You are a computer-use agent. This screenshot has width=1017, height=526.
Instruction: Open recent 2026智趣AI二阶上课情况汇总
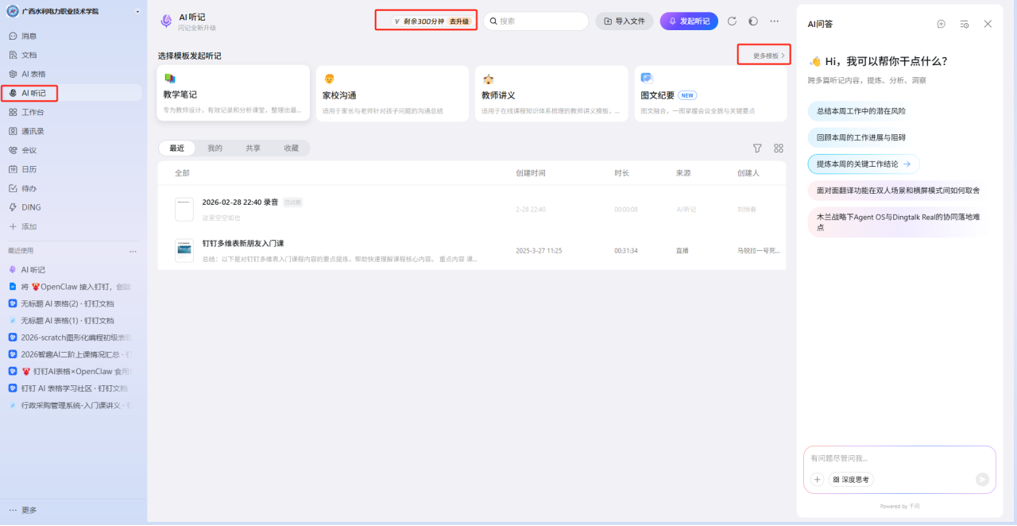(71, 354)
